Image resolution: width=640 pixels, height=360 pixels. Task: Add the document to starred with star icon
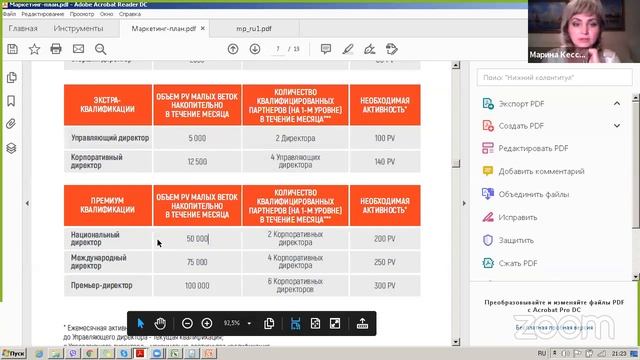(x=34, y=49)
